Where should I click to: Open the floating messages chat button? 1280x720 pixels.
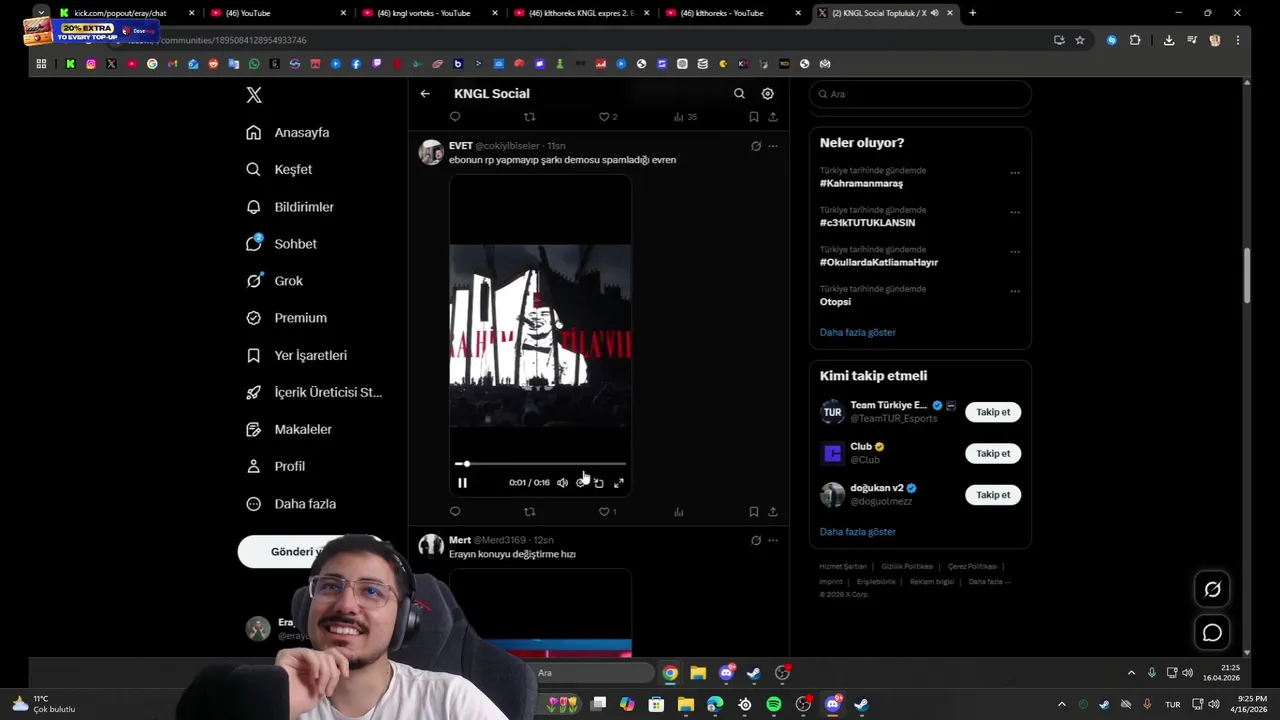pos(1212,633)
